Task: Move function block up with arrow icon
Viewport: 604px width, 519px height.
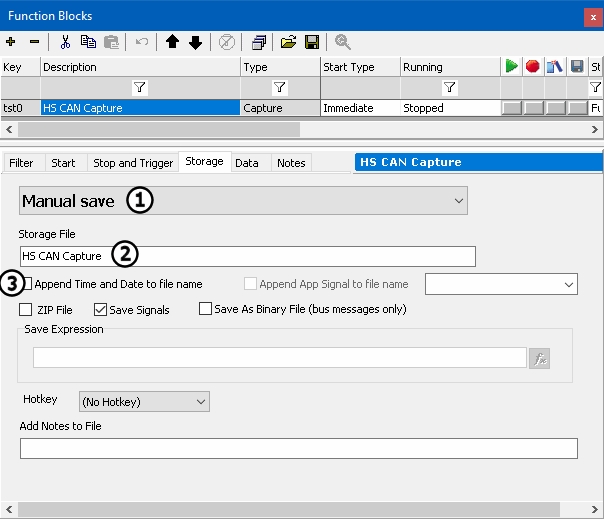Action: pos(172,42)
